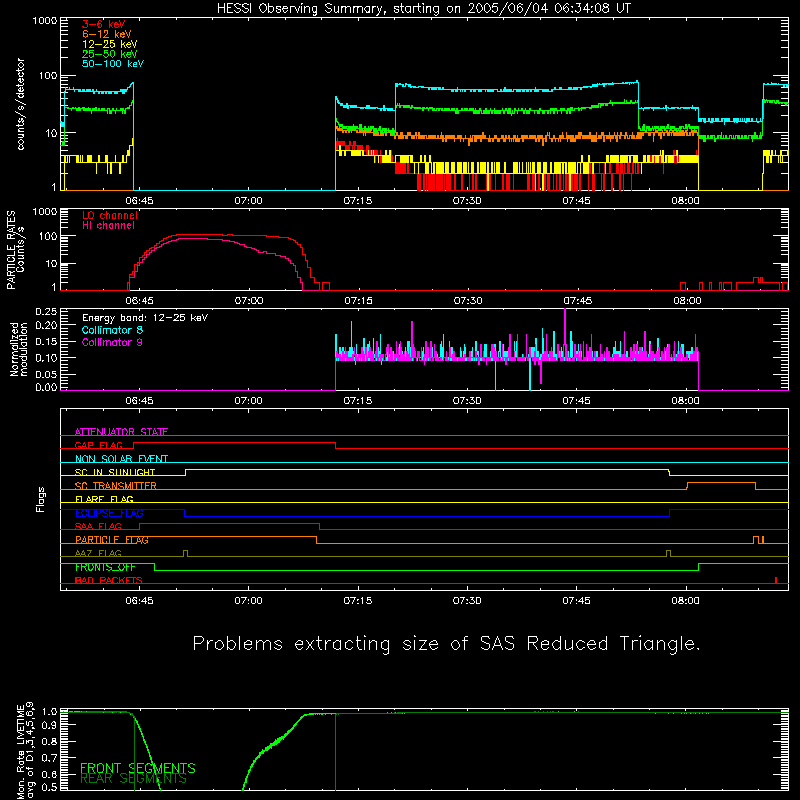This screenshot has width=800, height=800.
Task: Select the 6-12 keV legend label
Action: (x=107, y=34)
